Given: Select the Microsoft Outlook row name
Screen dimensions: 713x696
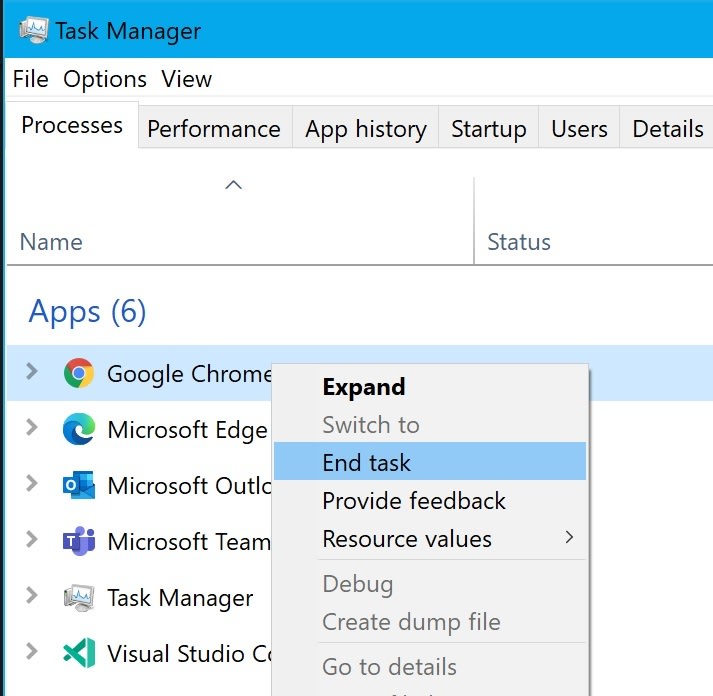Looking at the screenshot, I should [189, 486].
